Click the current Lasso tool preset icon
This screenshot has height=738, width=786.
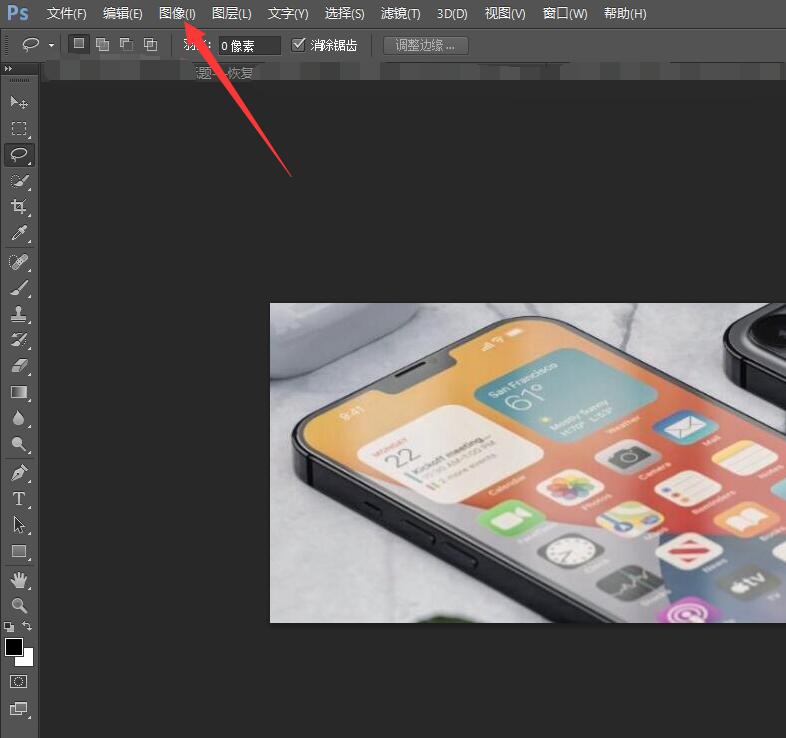click(x=31, y=45)
